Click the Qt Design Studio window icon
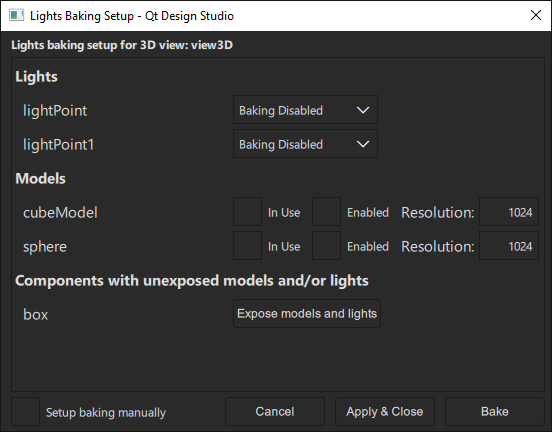 16,15
